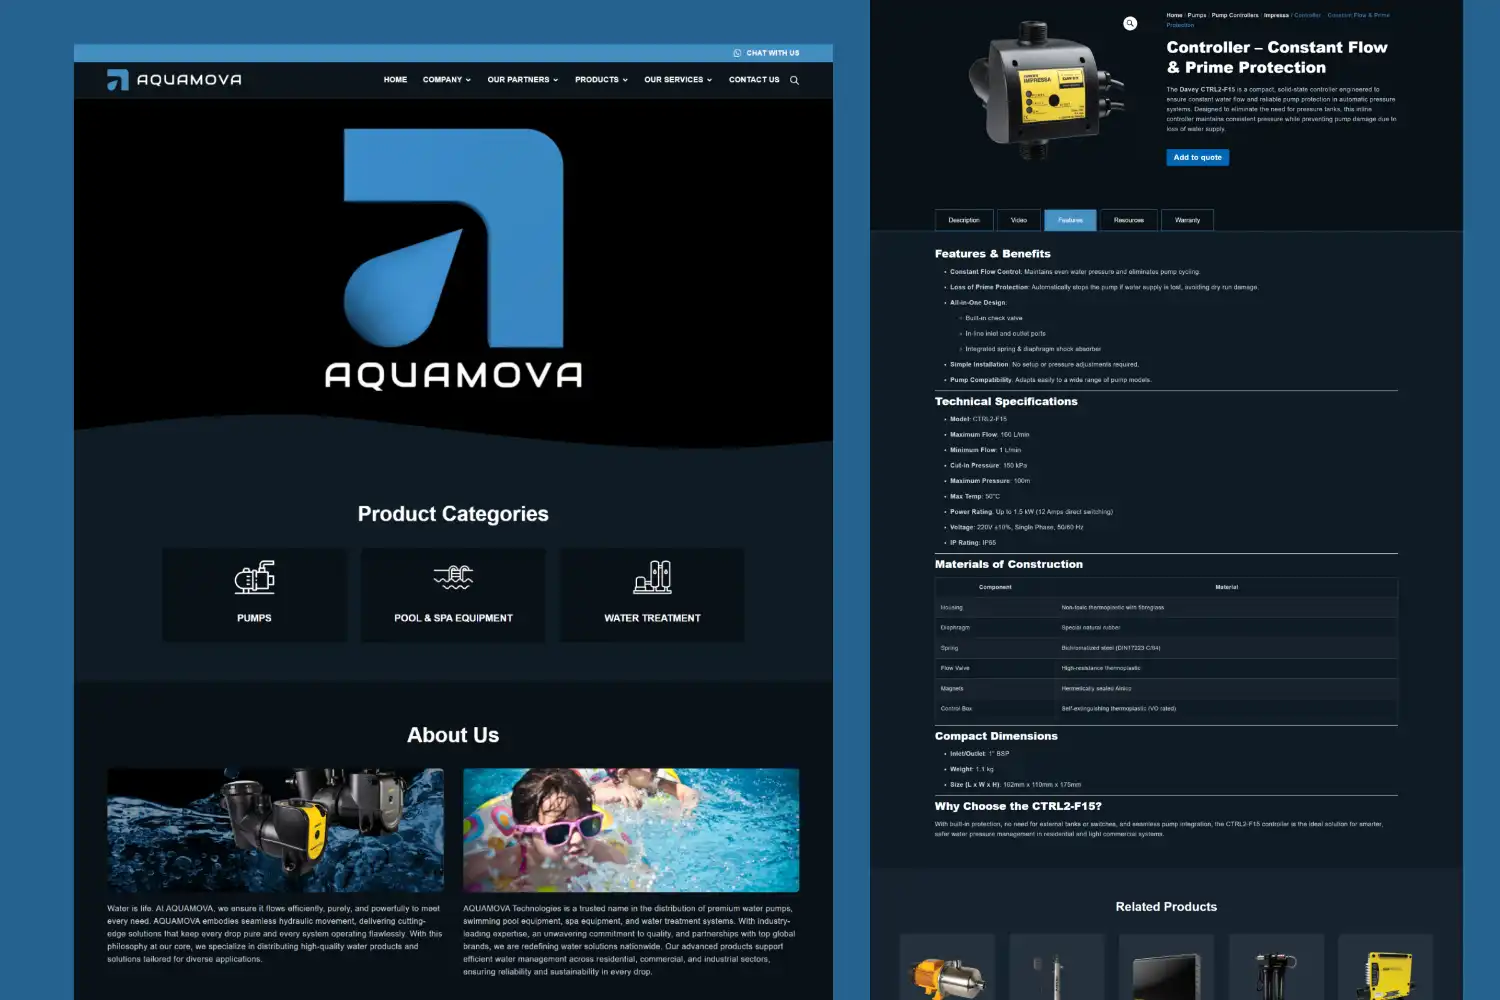The image size is (1500, 1000).
Task: Open the Products dropdown menu
Action: (x=601, y=80)
